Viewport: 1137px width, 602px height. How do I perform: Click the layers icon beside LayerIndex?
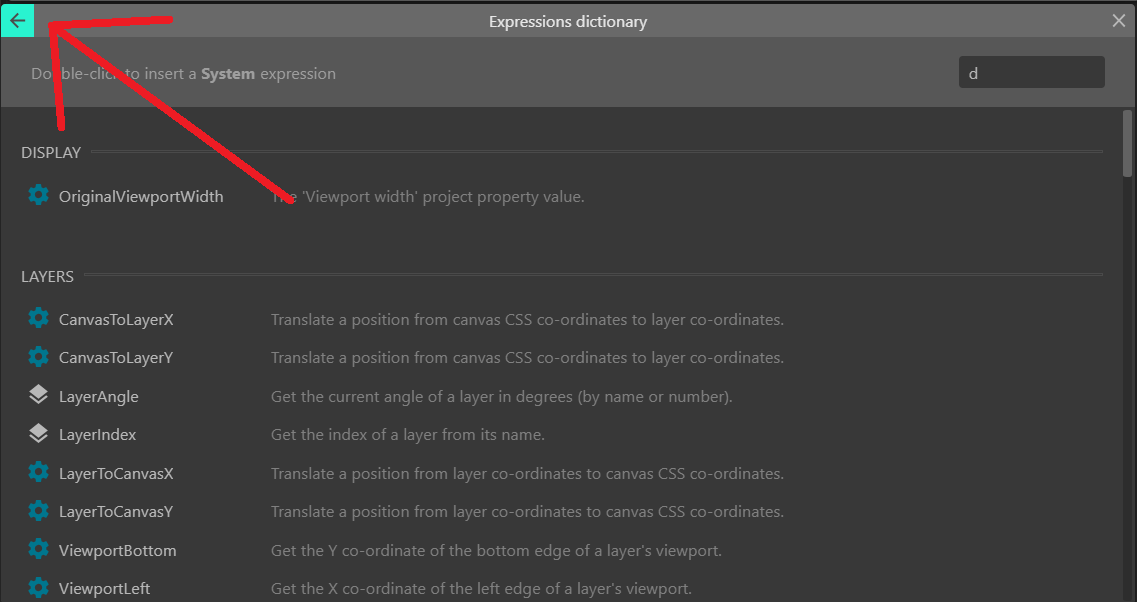click(38, 434)
